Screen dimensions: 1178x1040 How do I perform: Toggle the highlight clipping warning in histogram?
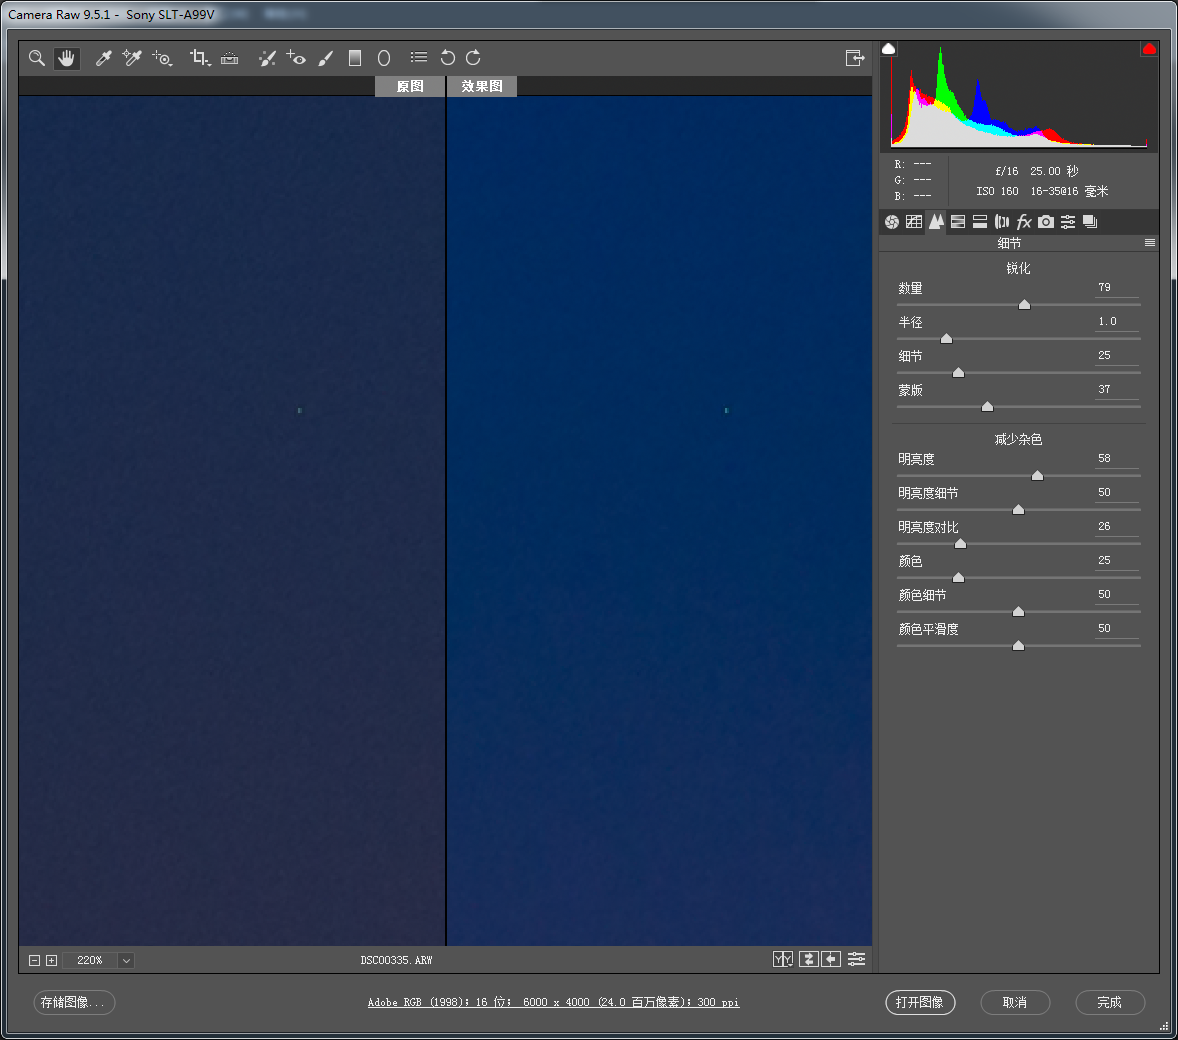[1149, 49]
